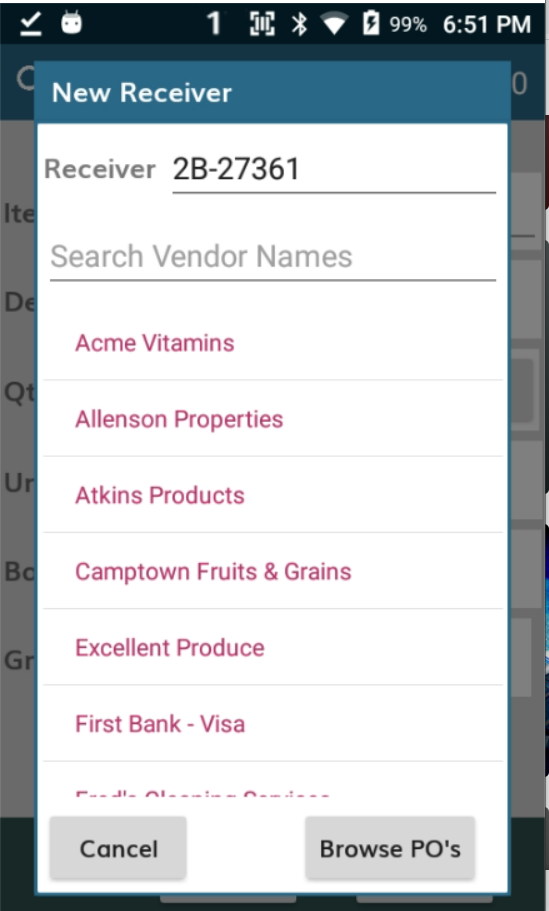The image size is (549, 911).
Task: Tap the download-complete checkmark status icon
Action: click(31, 24)
